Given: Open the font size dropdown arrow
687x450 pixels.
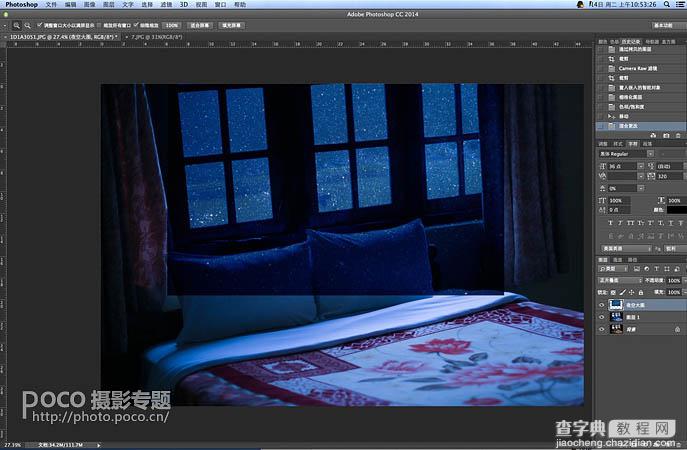Looking at the screenshot, I should coord(641,167).
